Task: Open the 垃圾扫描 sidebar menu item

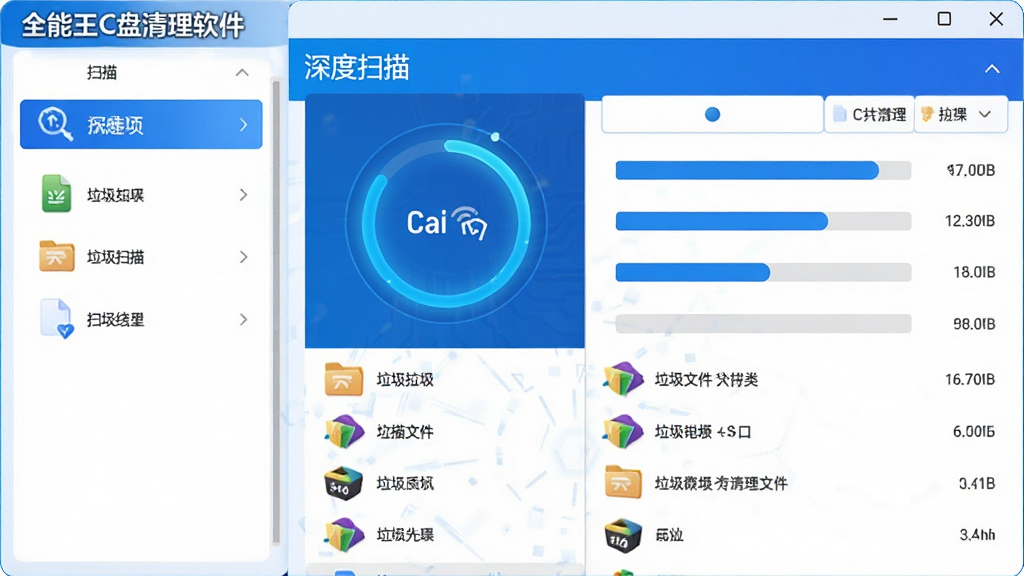Action: [141, 257]
